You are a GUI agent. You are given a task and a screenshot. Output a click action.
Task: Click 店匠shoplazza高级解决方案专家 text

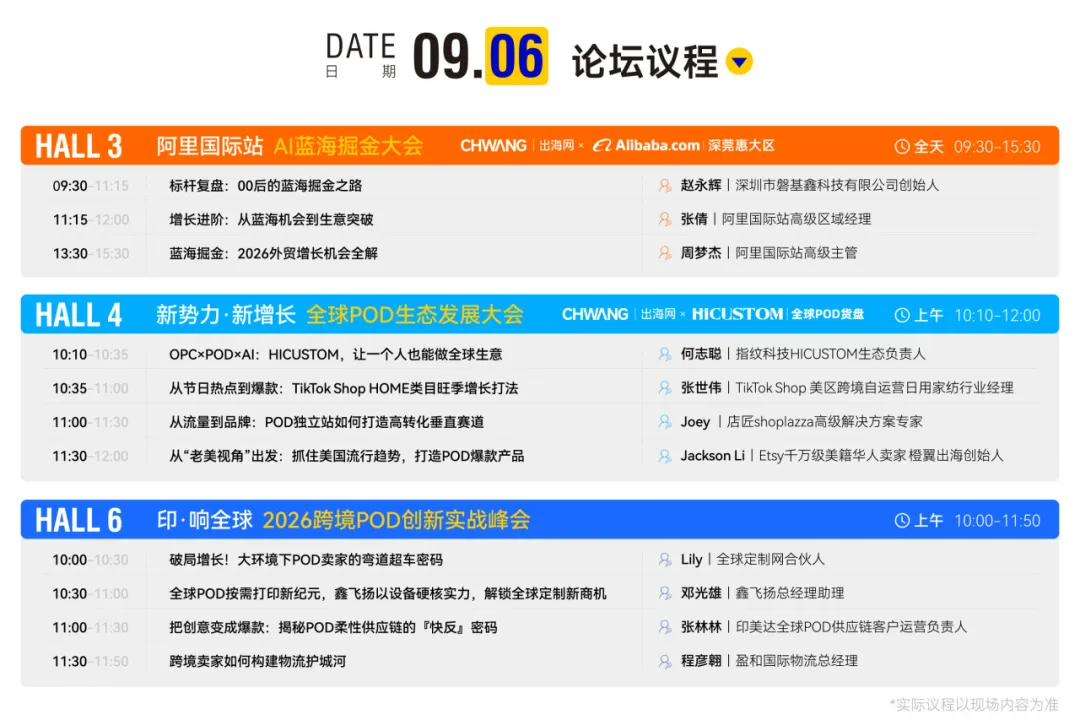[824, 421]
